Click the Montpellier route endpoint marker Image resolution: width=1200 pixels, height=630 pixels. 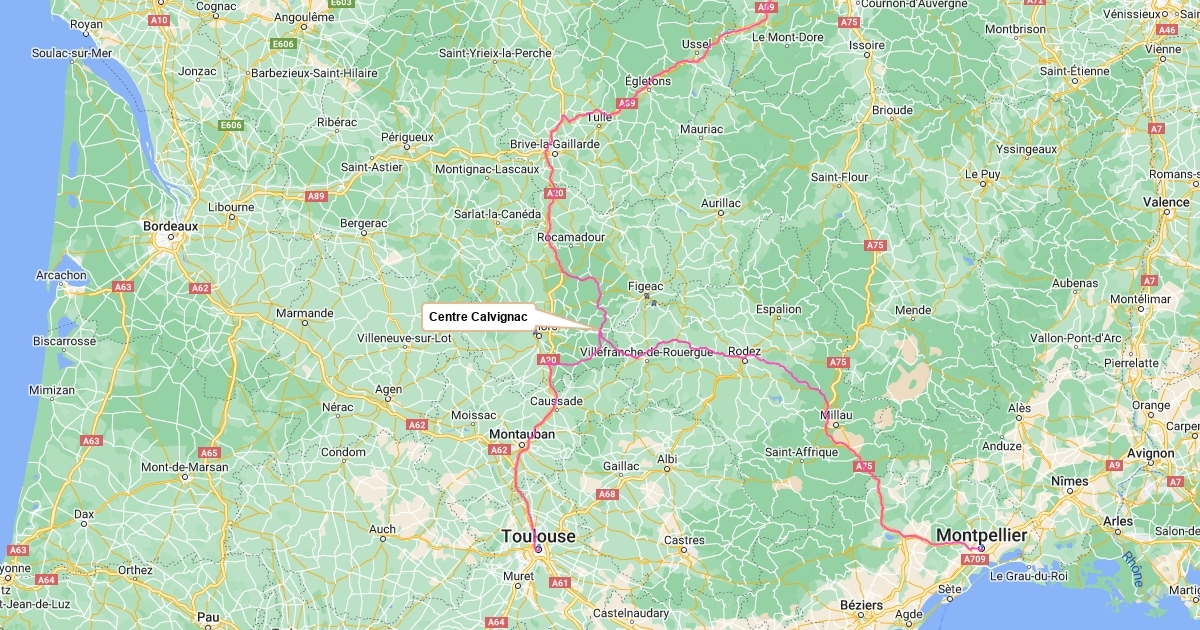(x=982, y=548)
